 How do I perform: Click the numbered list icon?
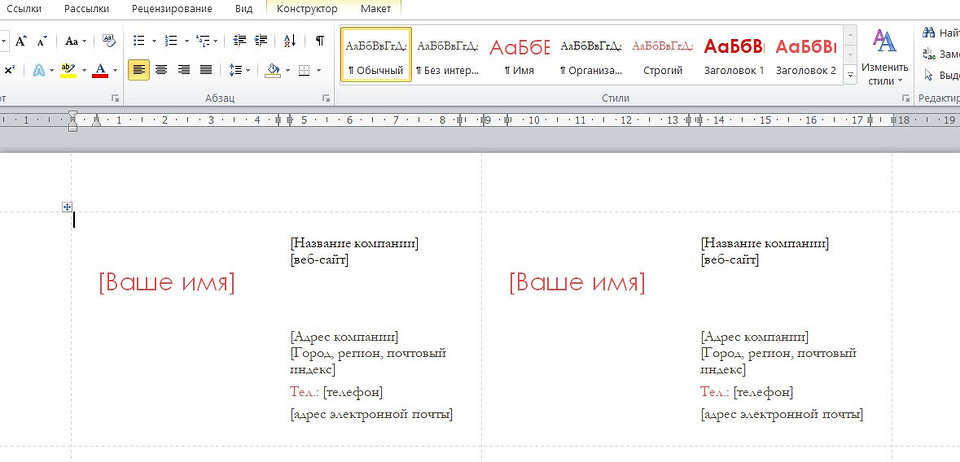(171, 41)
